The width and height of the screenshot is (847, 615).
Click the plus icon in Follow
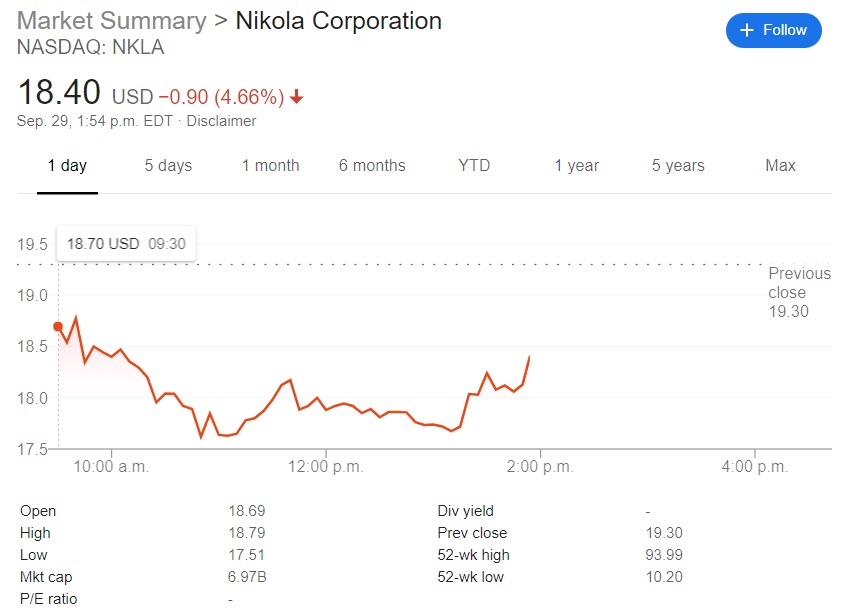click(x=746, y=30)
